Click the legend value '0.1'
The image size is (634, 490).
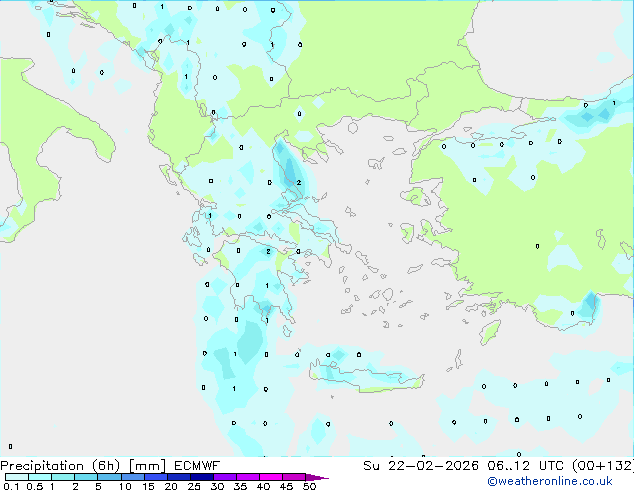[11, 486]
